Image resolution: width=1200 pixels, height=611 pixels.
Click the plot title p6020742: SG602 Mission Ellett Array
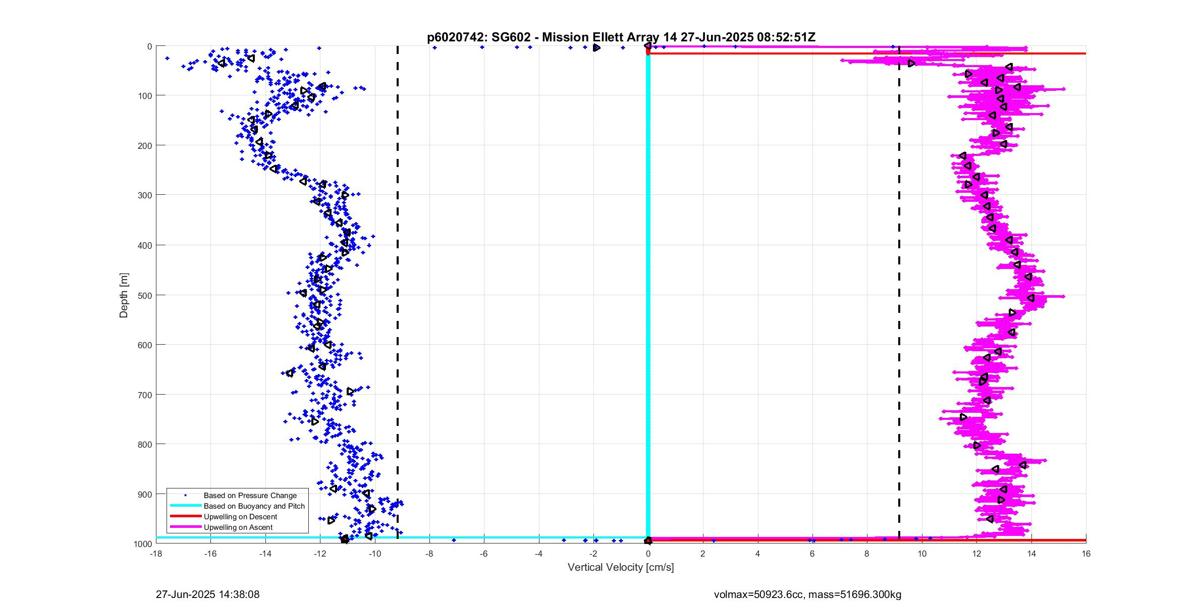point(621,37)
